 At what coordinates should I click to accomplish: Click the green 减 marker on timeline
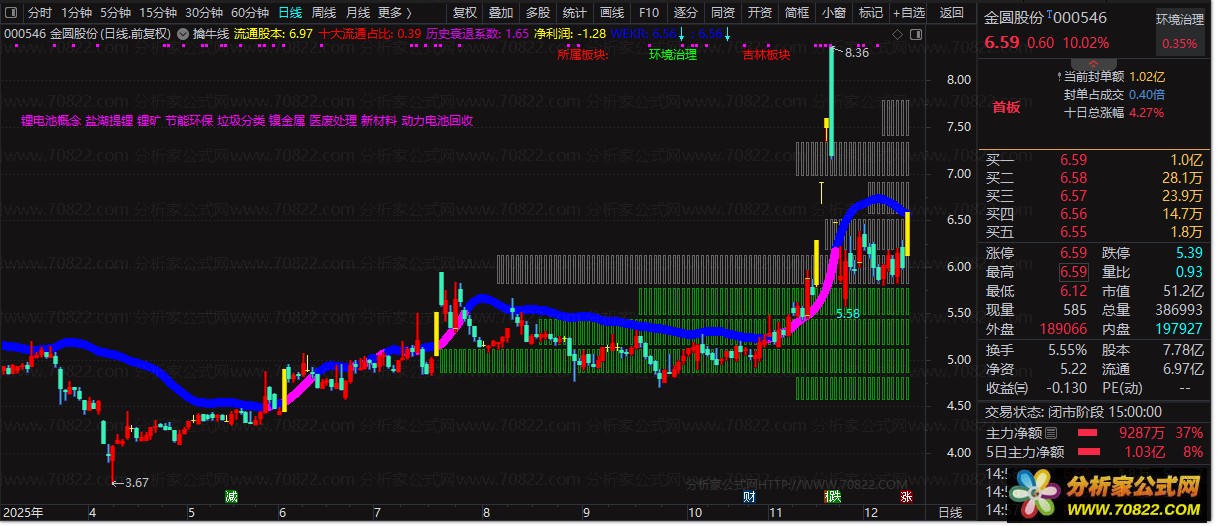[x=232, y=496]
